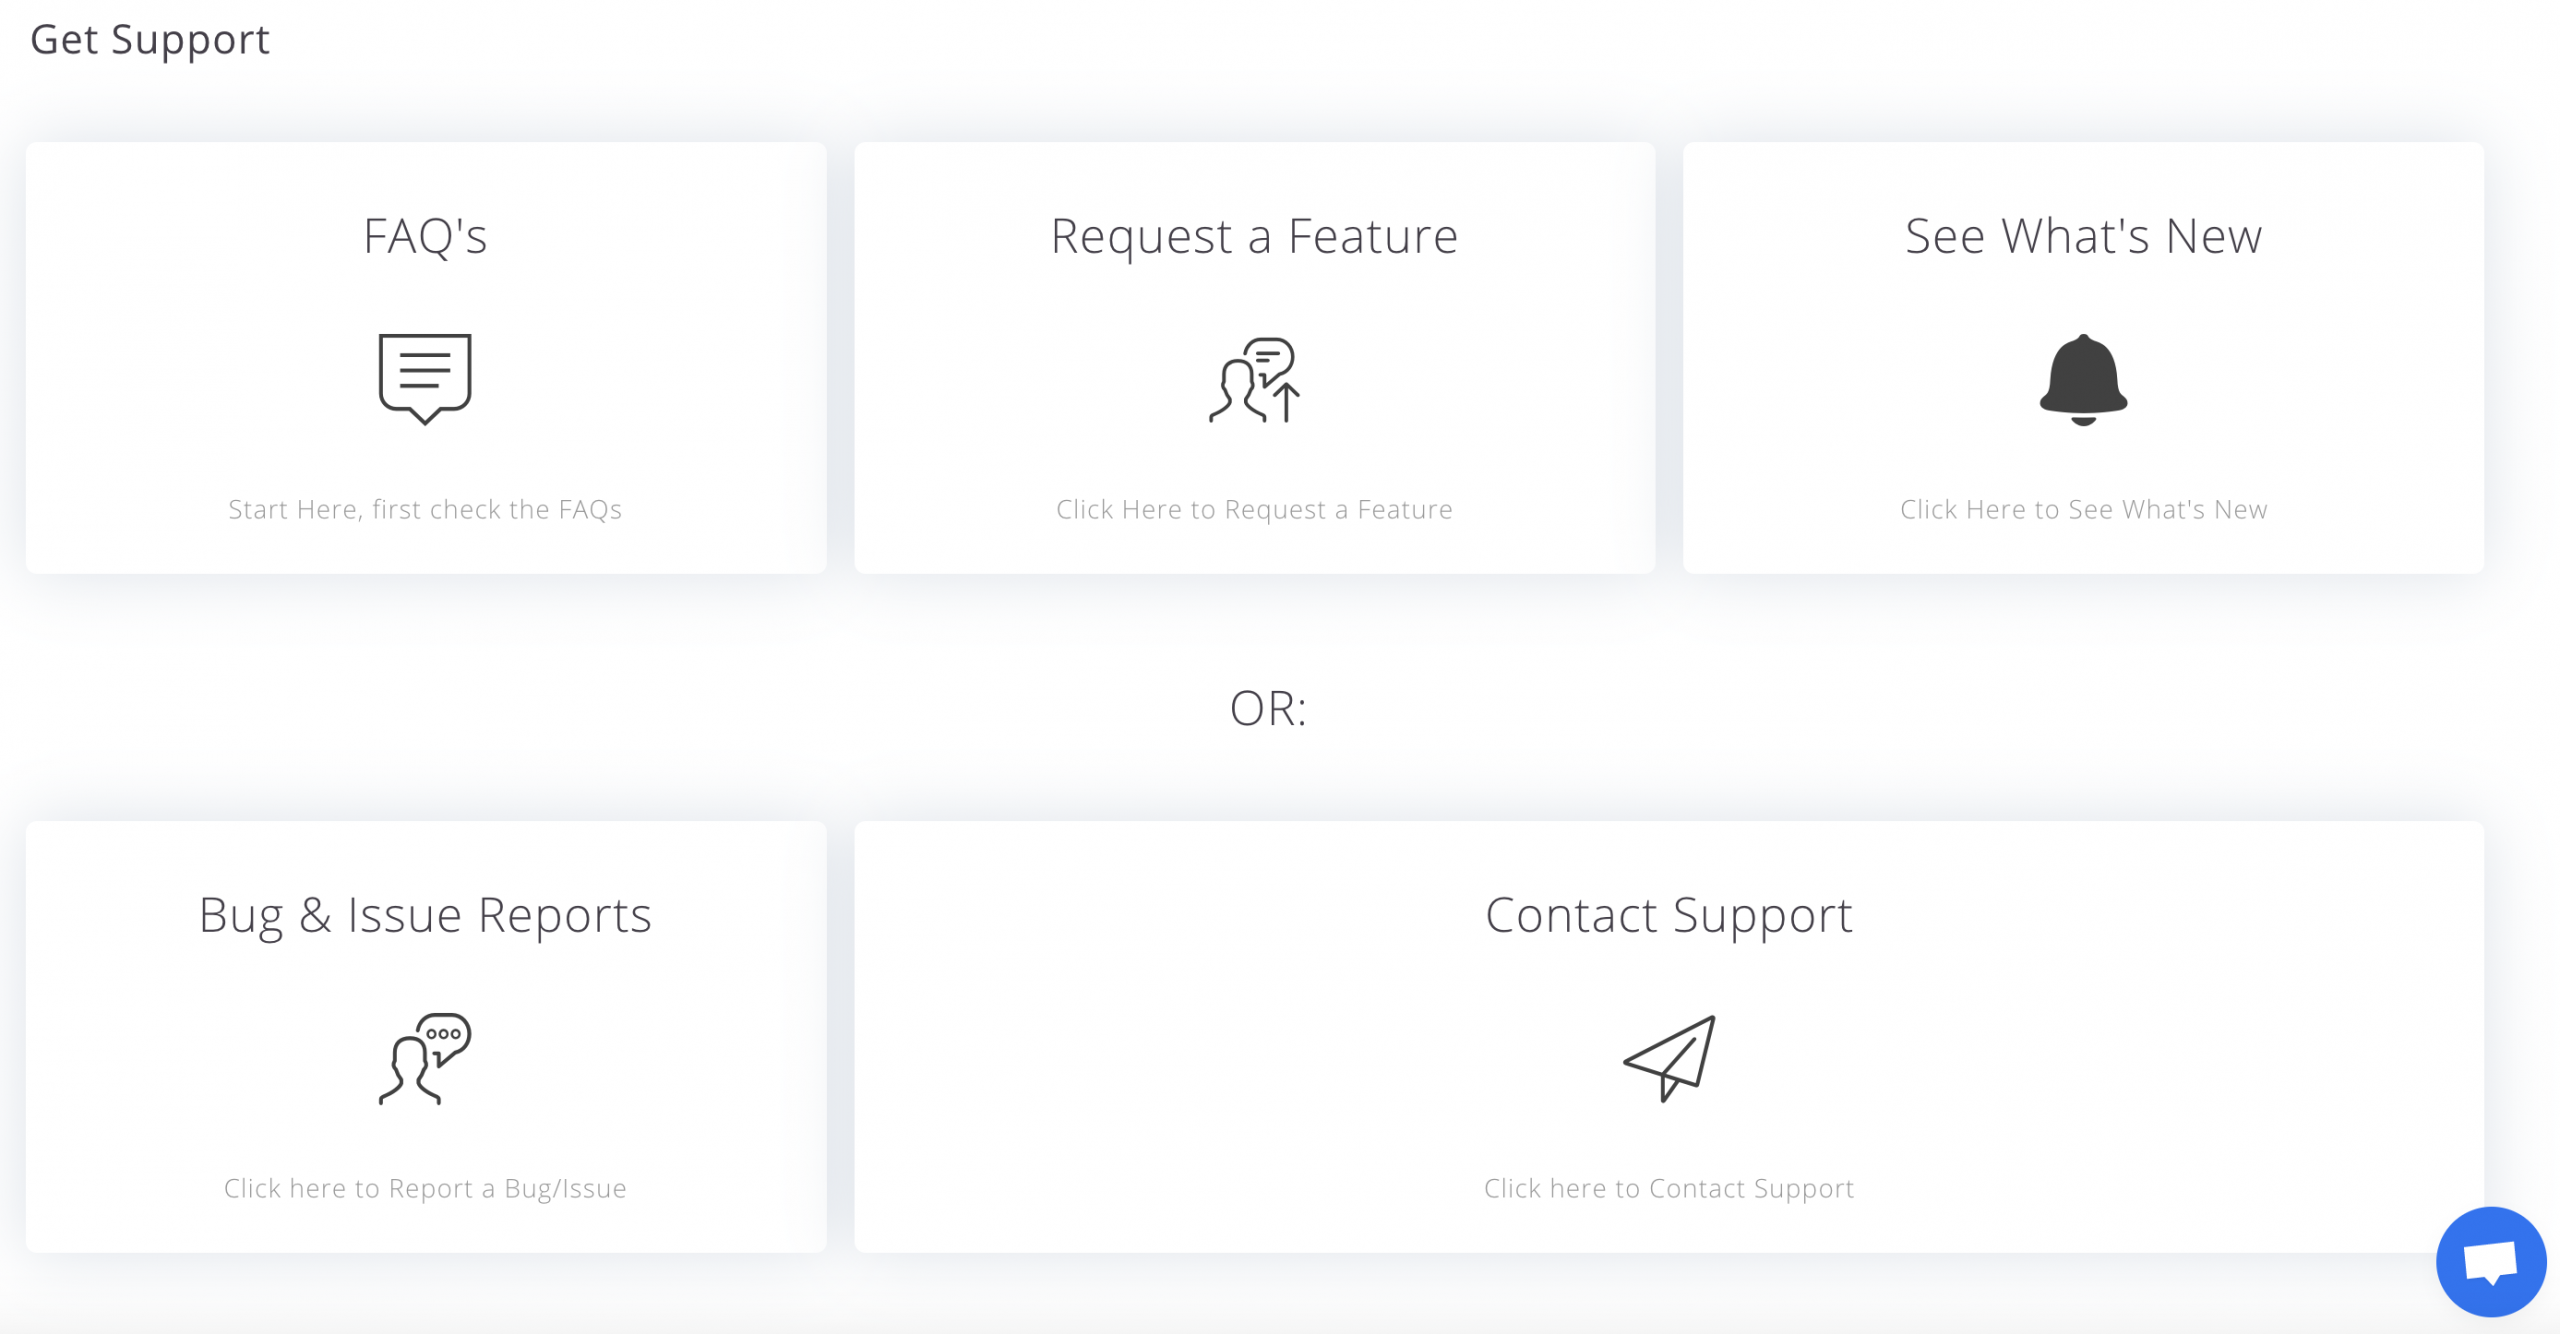Click 'Click Here to Request a Feature' text

(1254, 510)
